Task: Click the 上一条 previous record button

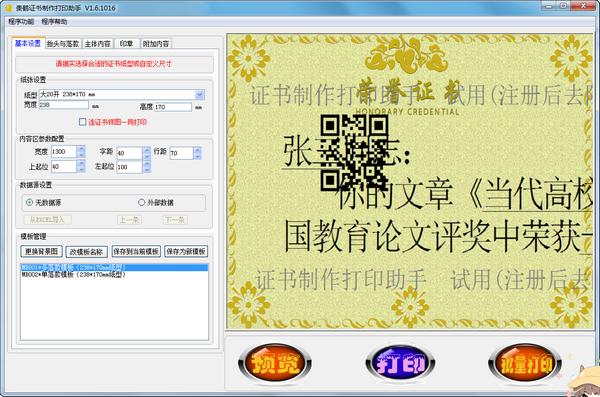Action: coord(129,220)
